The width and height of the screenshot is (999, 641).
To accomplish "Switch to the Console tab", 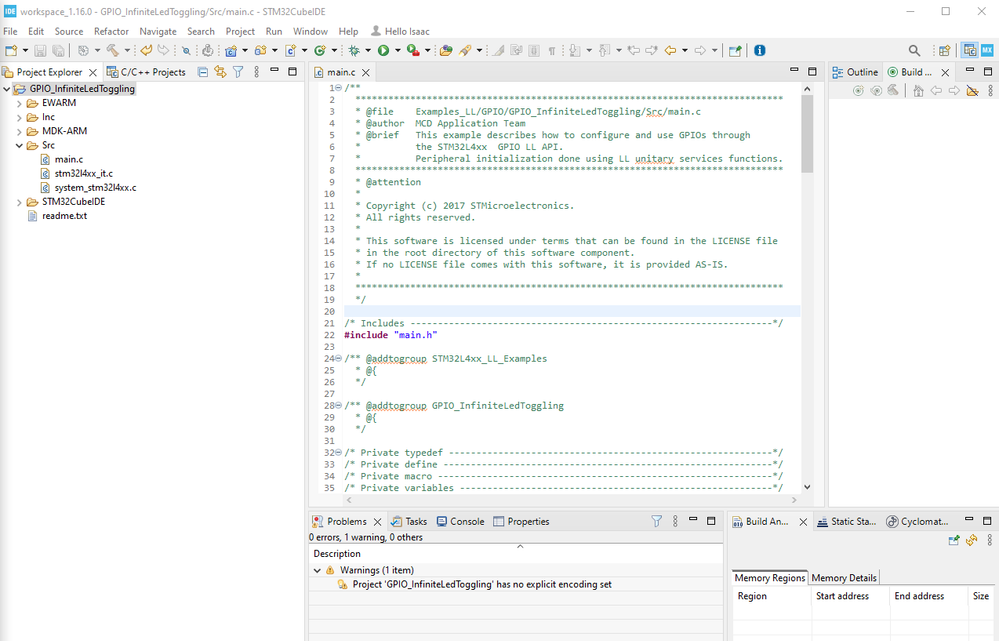I will (x=466, y=521).
